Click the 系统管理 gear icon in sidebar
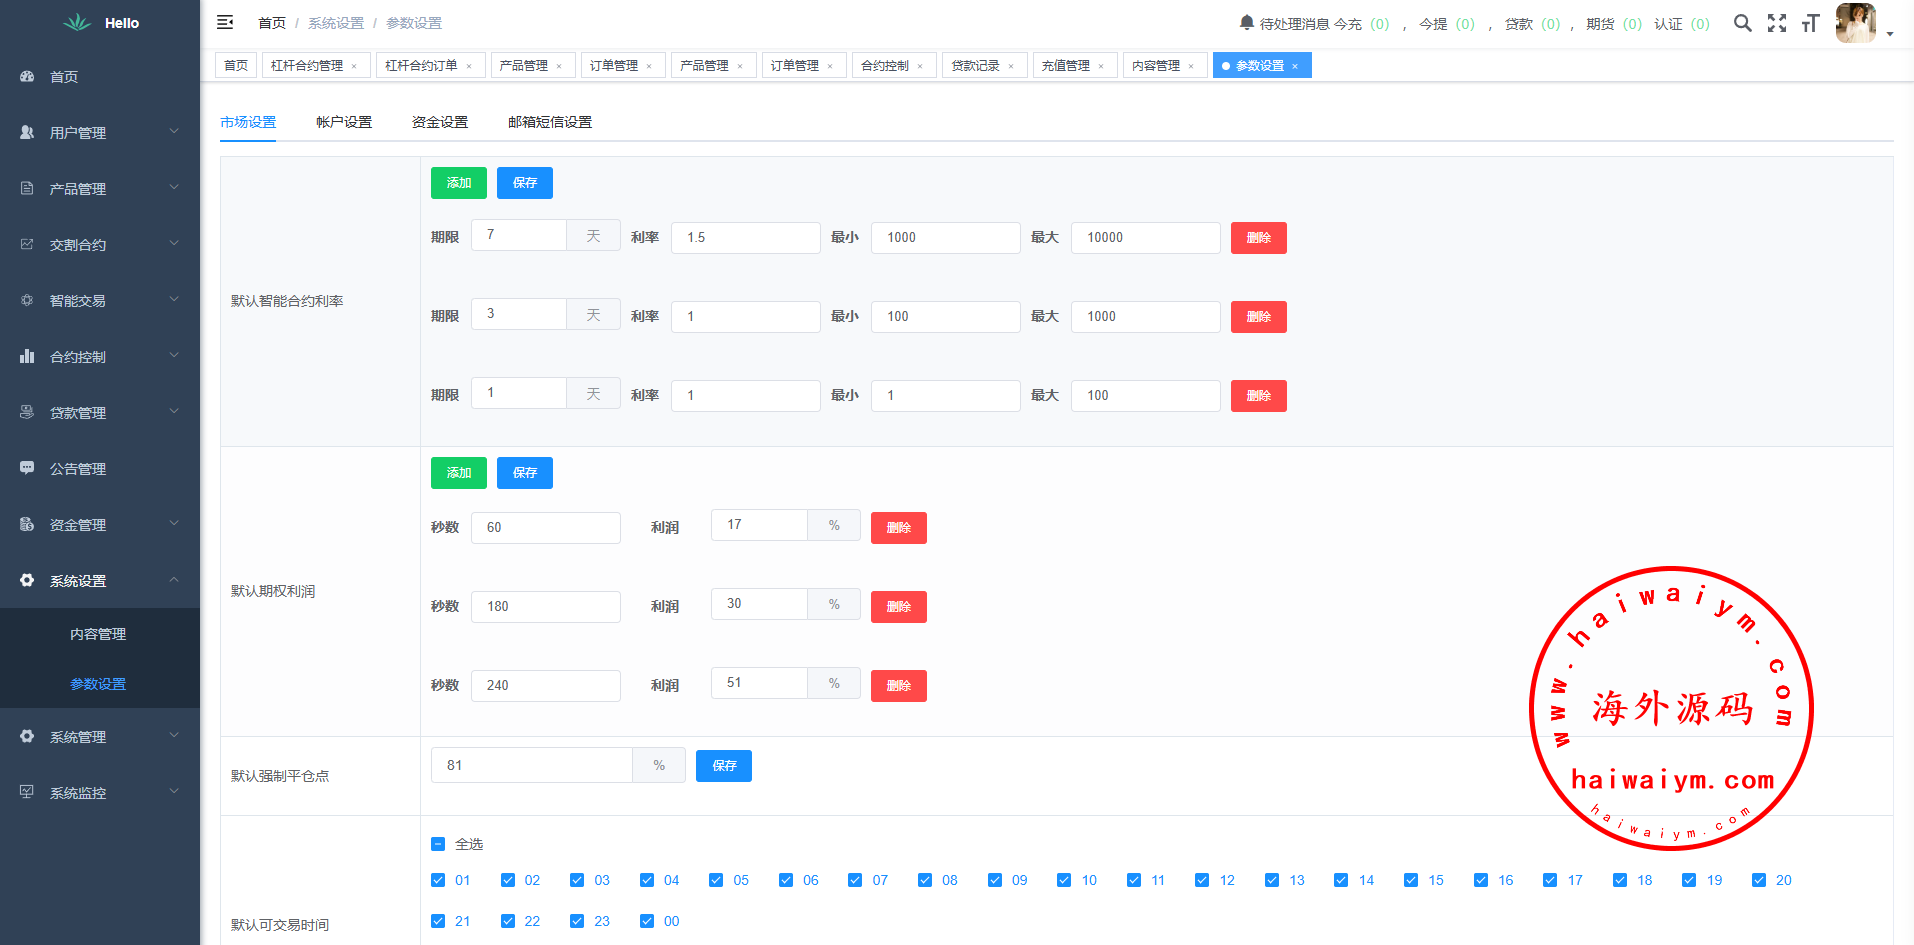The image size is (1914, 945). tap(27, 736)
